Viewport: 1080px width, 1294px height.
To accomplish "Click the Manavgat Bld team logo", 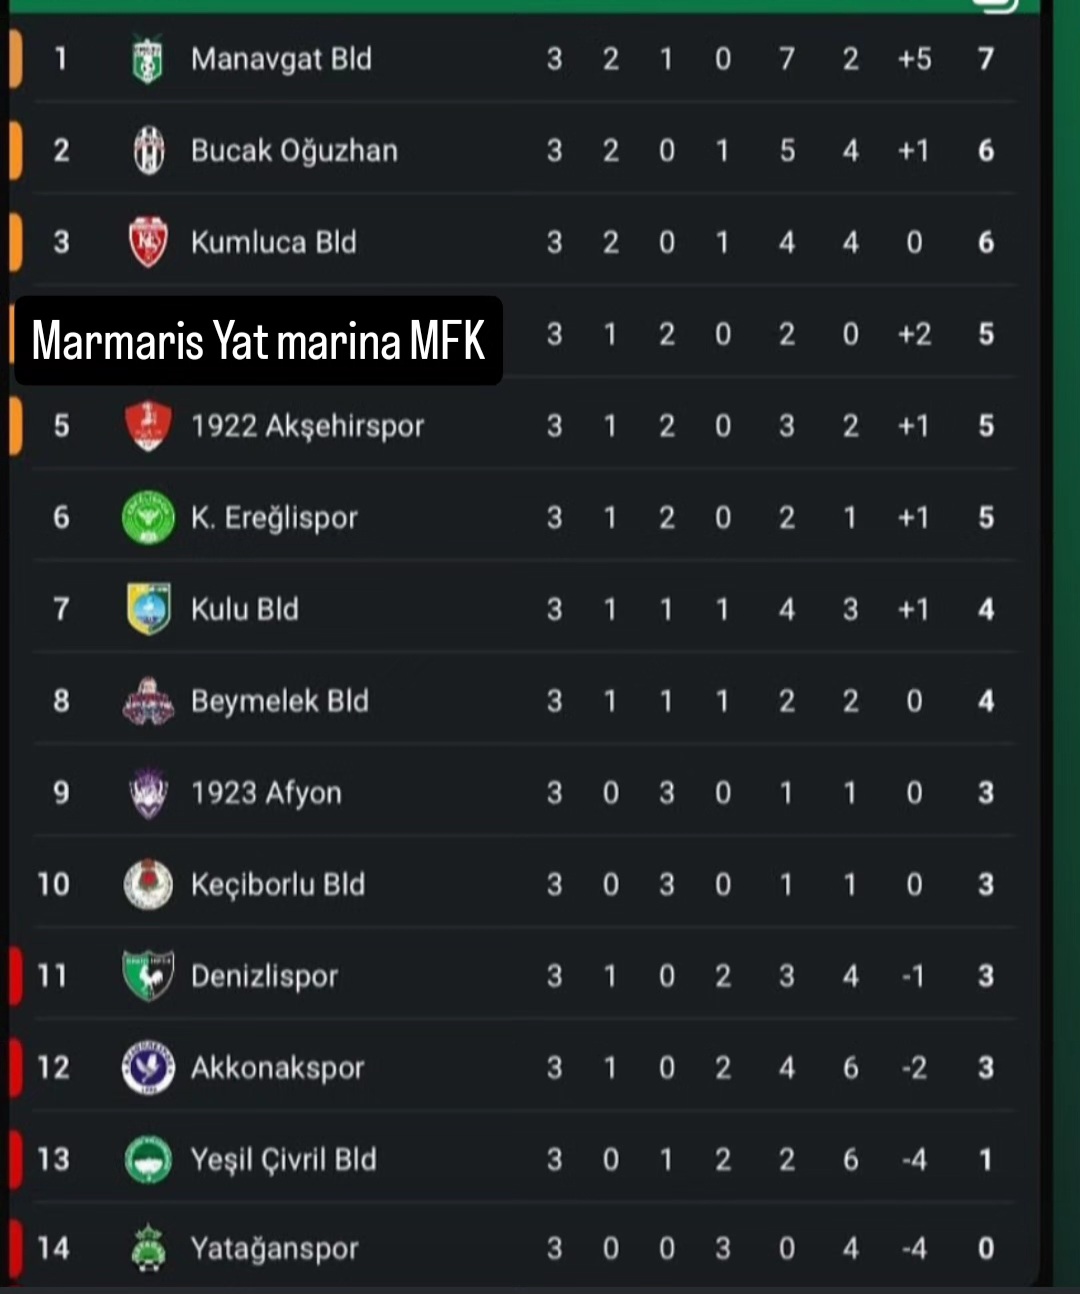I will click(148, 59).
